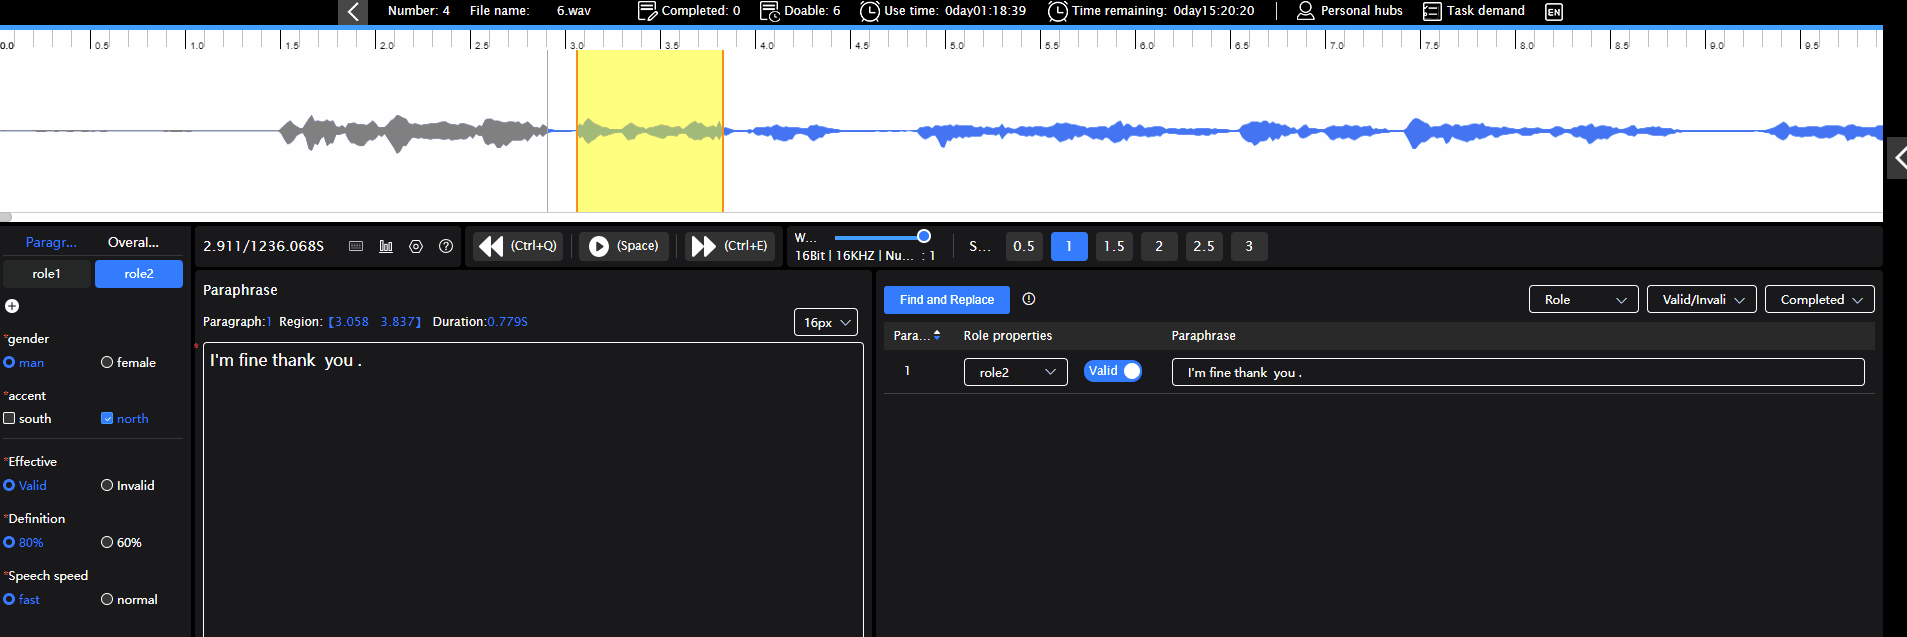Open the Role filter dropdown

pyautogui.click(x=1584, y=299)
